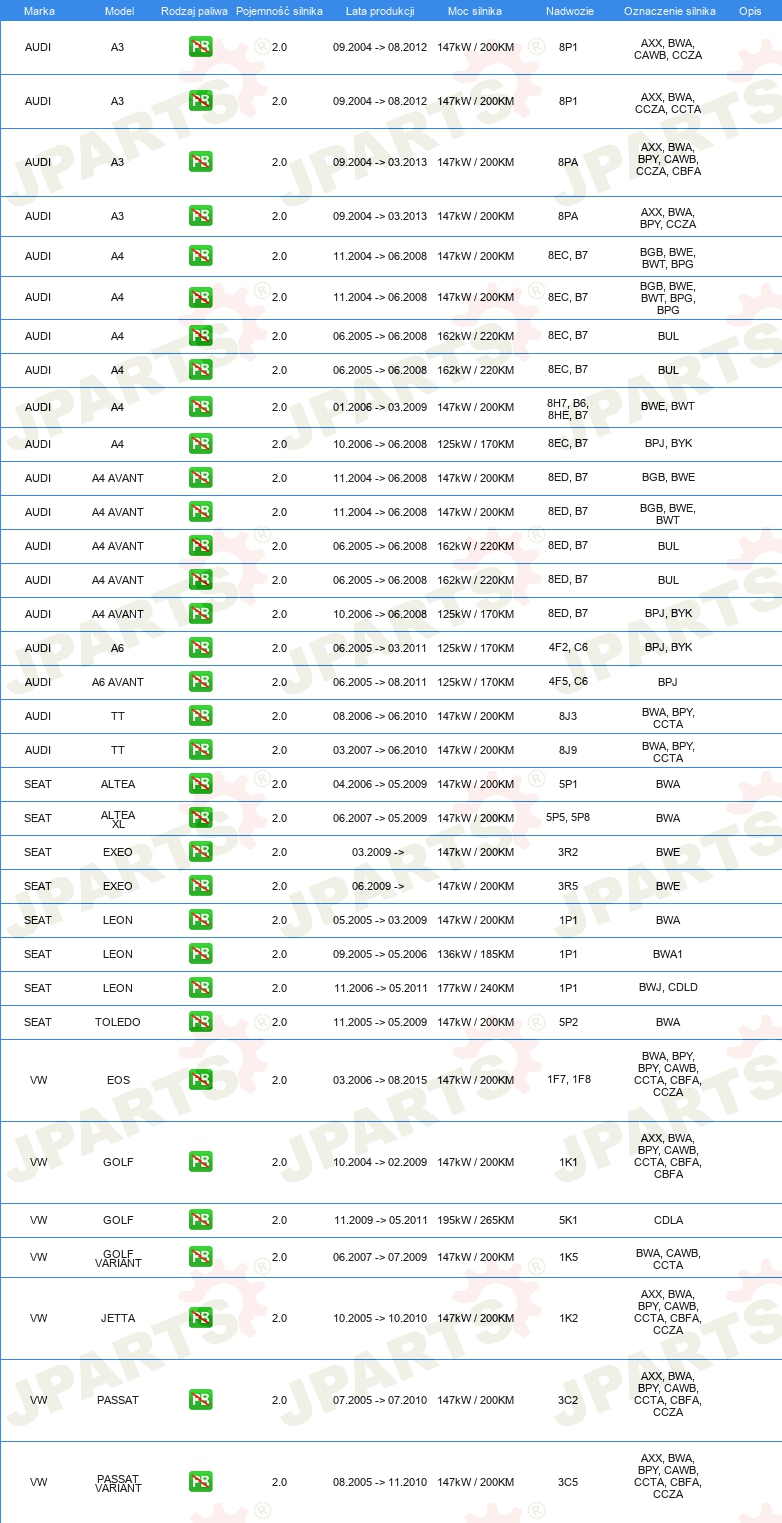
Task: Select the body cell 1F7, 1F8
Action: pyautogui.click(x=568, y=1080)
